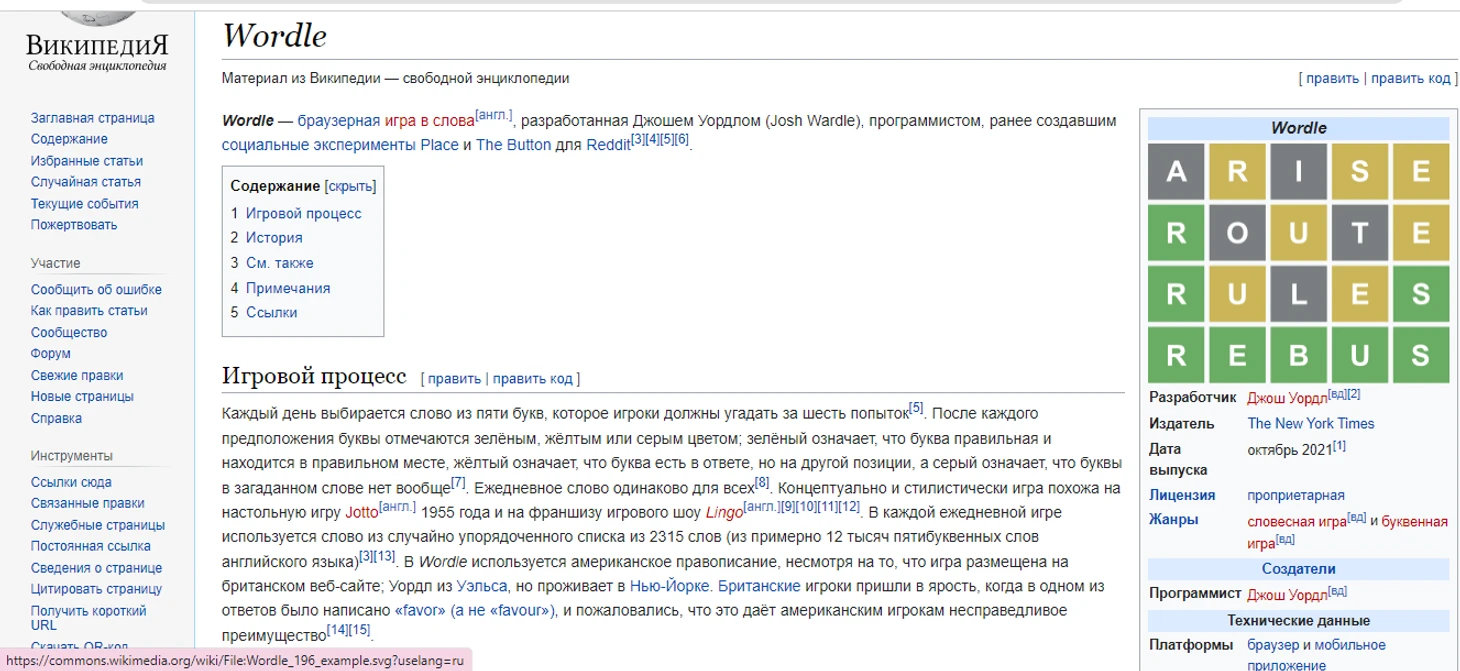This screenshot has height=671, width=1460.
Task: Jump to section «Игровой процесс» in contents
Action: pos(304,213)
